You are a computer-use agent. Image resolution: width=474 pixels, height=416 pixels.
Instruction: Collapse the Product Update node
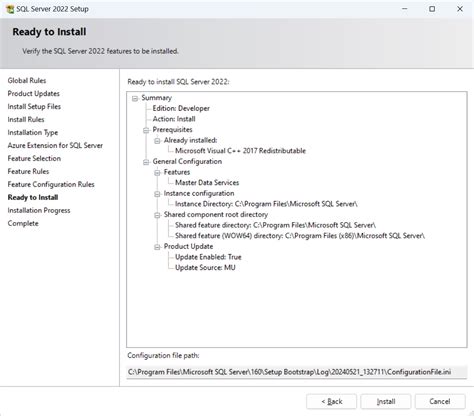click(x=157, y=247)
